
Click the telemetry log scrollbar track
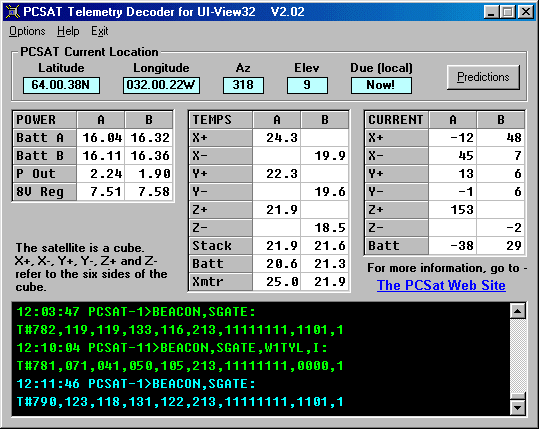click(518, 356)
